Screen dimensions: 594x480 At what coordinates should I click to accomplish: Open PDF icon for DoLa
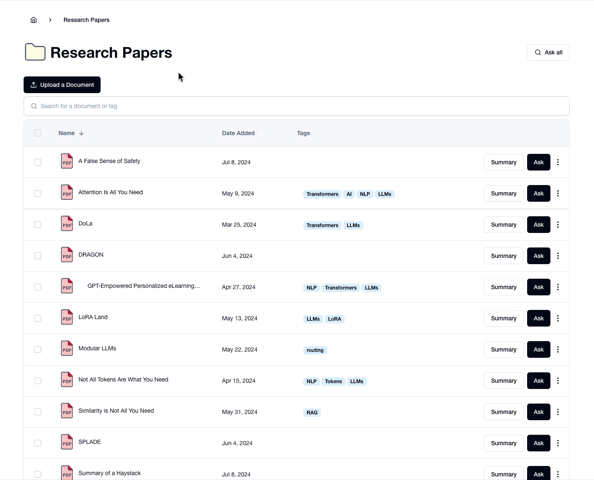tap(67, 224)
